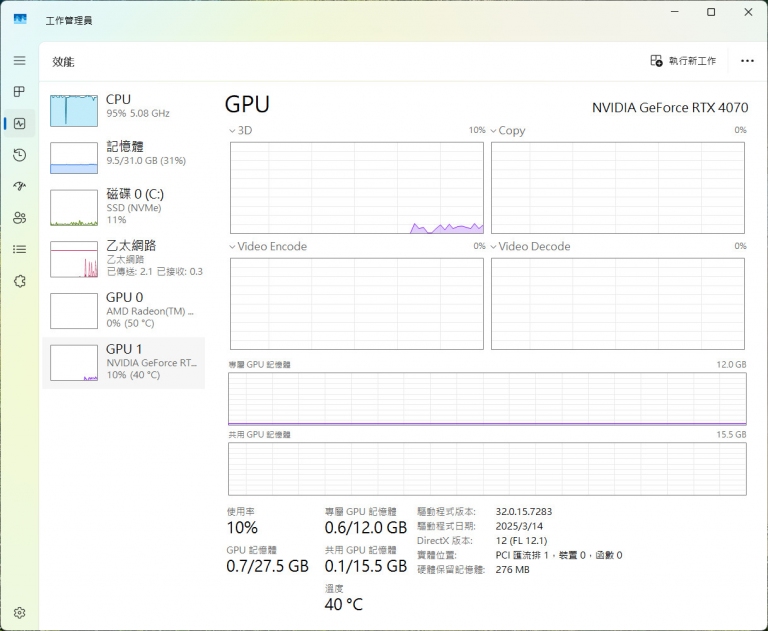Open the Services puzzle-piece icon
The image size is (768, 631).
tap(19, 281)
